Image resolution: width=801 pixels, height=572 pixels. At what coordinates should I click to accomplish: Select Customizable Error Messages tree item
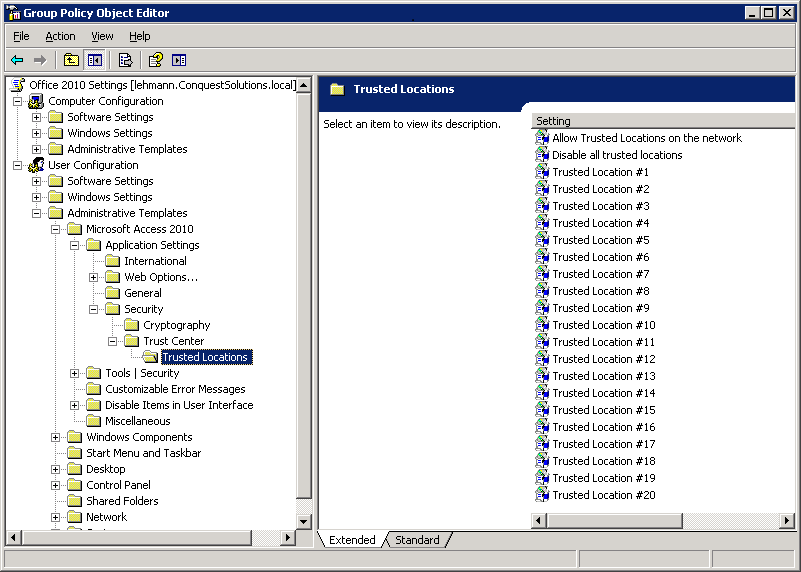(x=175, y=389)
